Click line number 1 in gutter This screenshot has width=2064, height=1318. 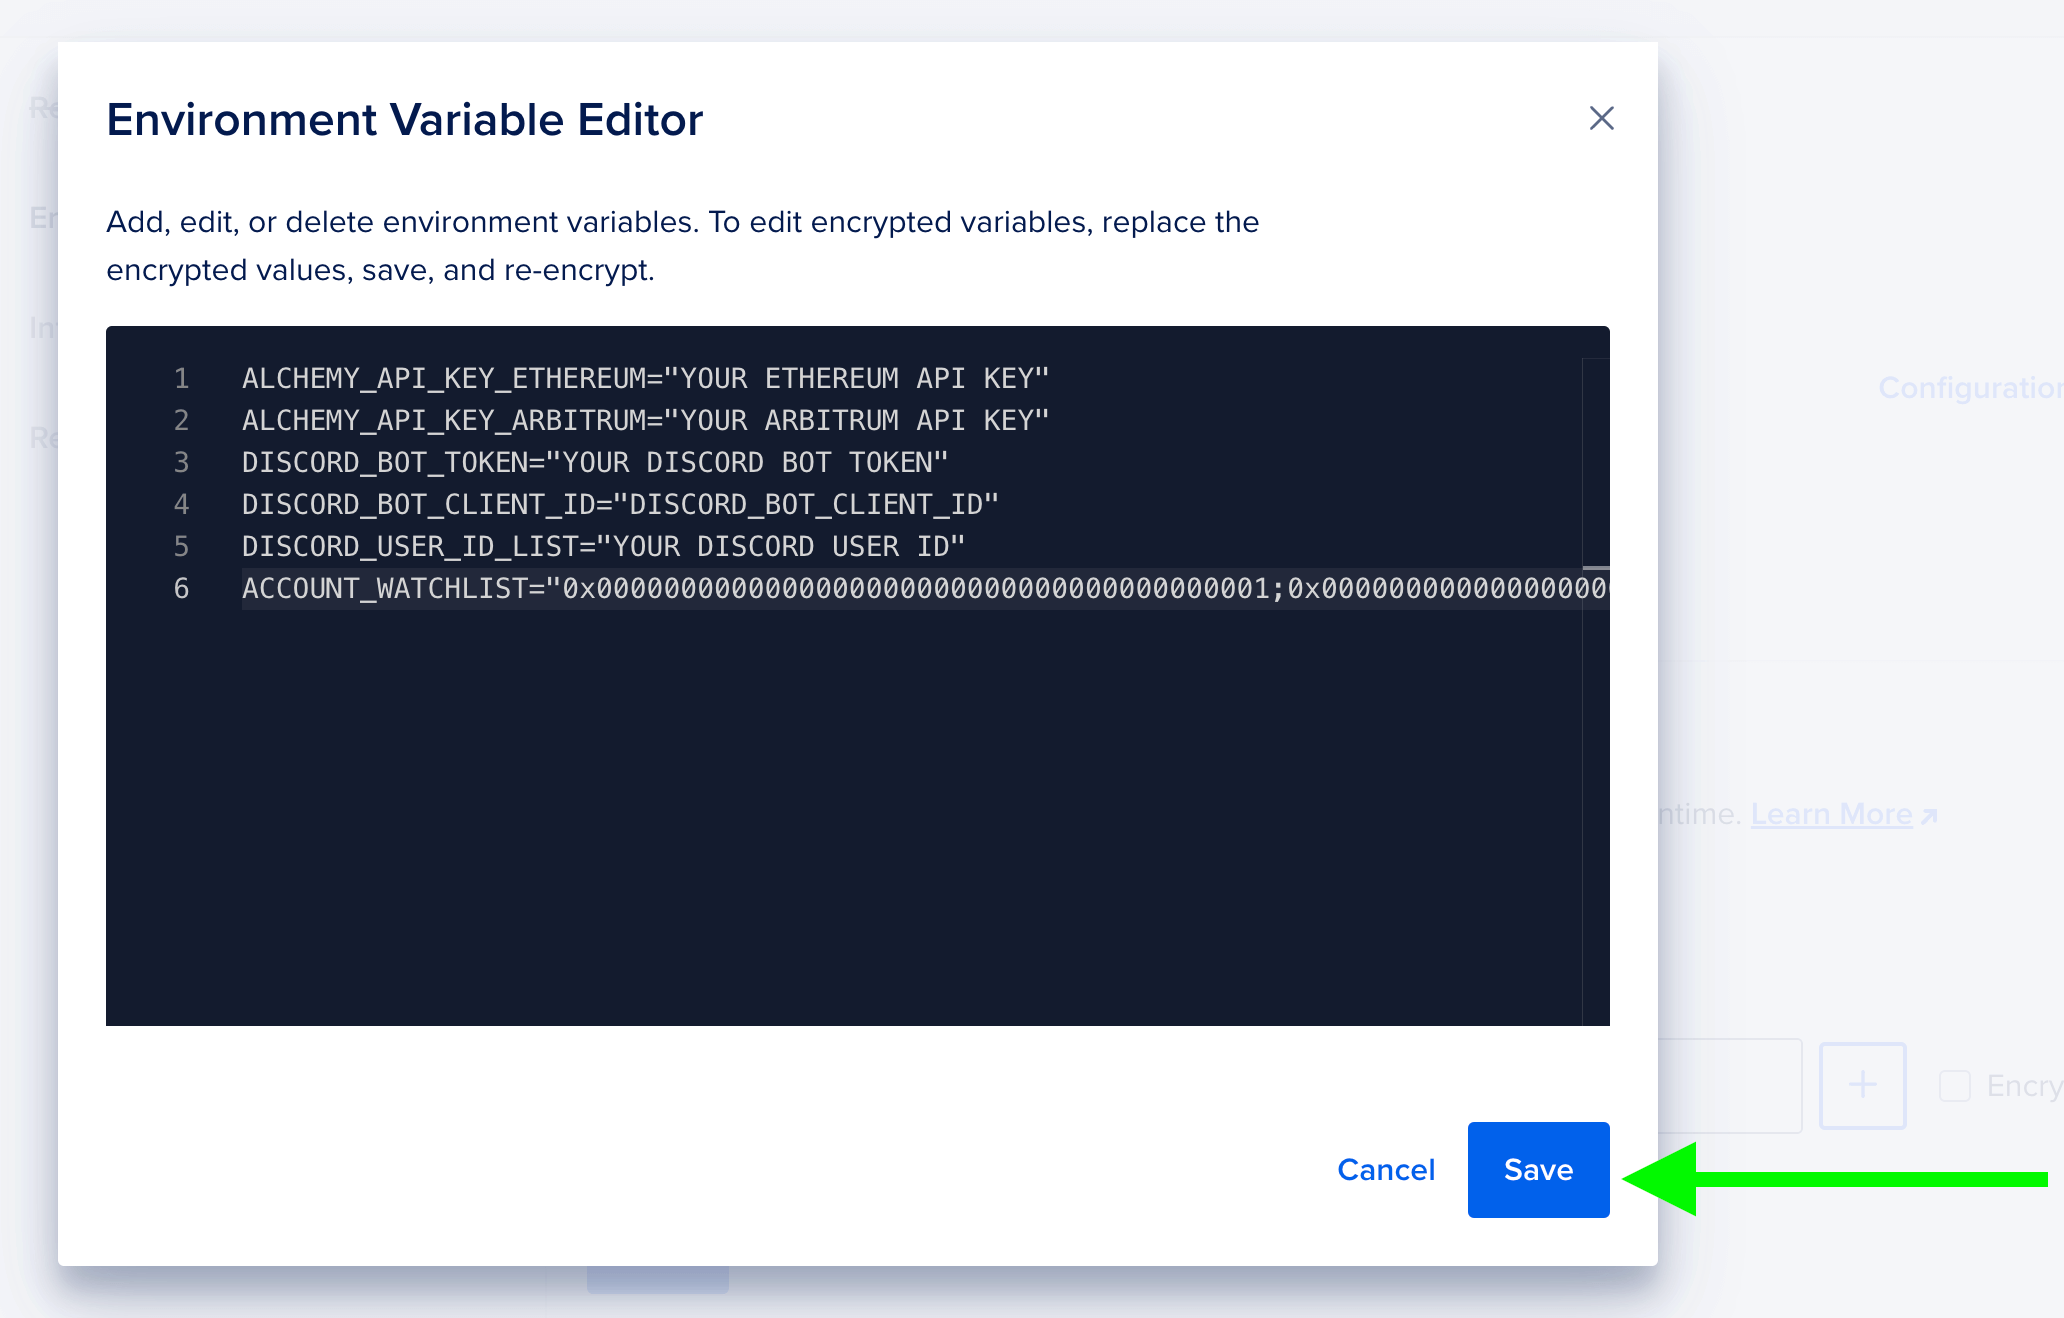coord(181,378)
